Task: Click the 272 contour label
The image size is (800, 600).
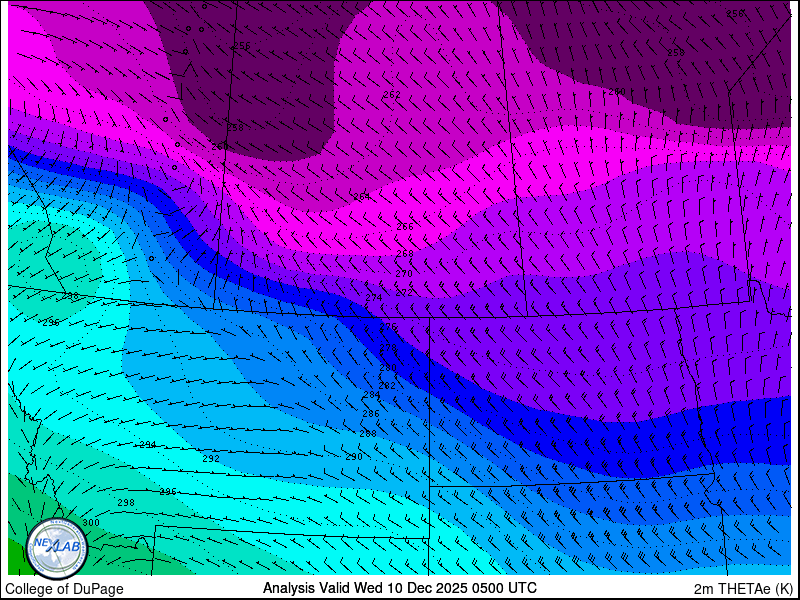Action: [404, 293]
